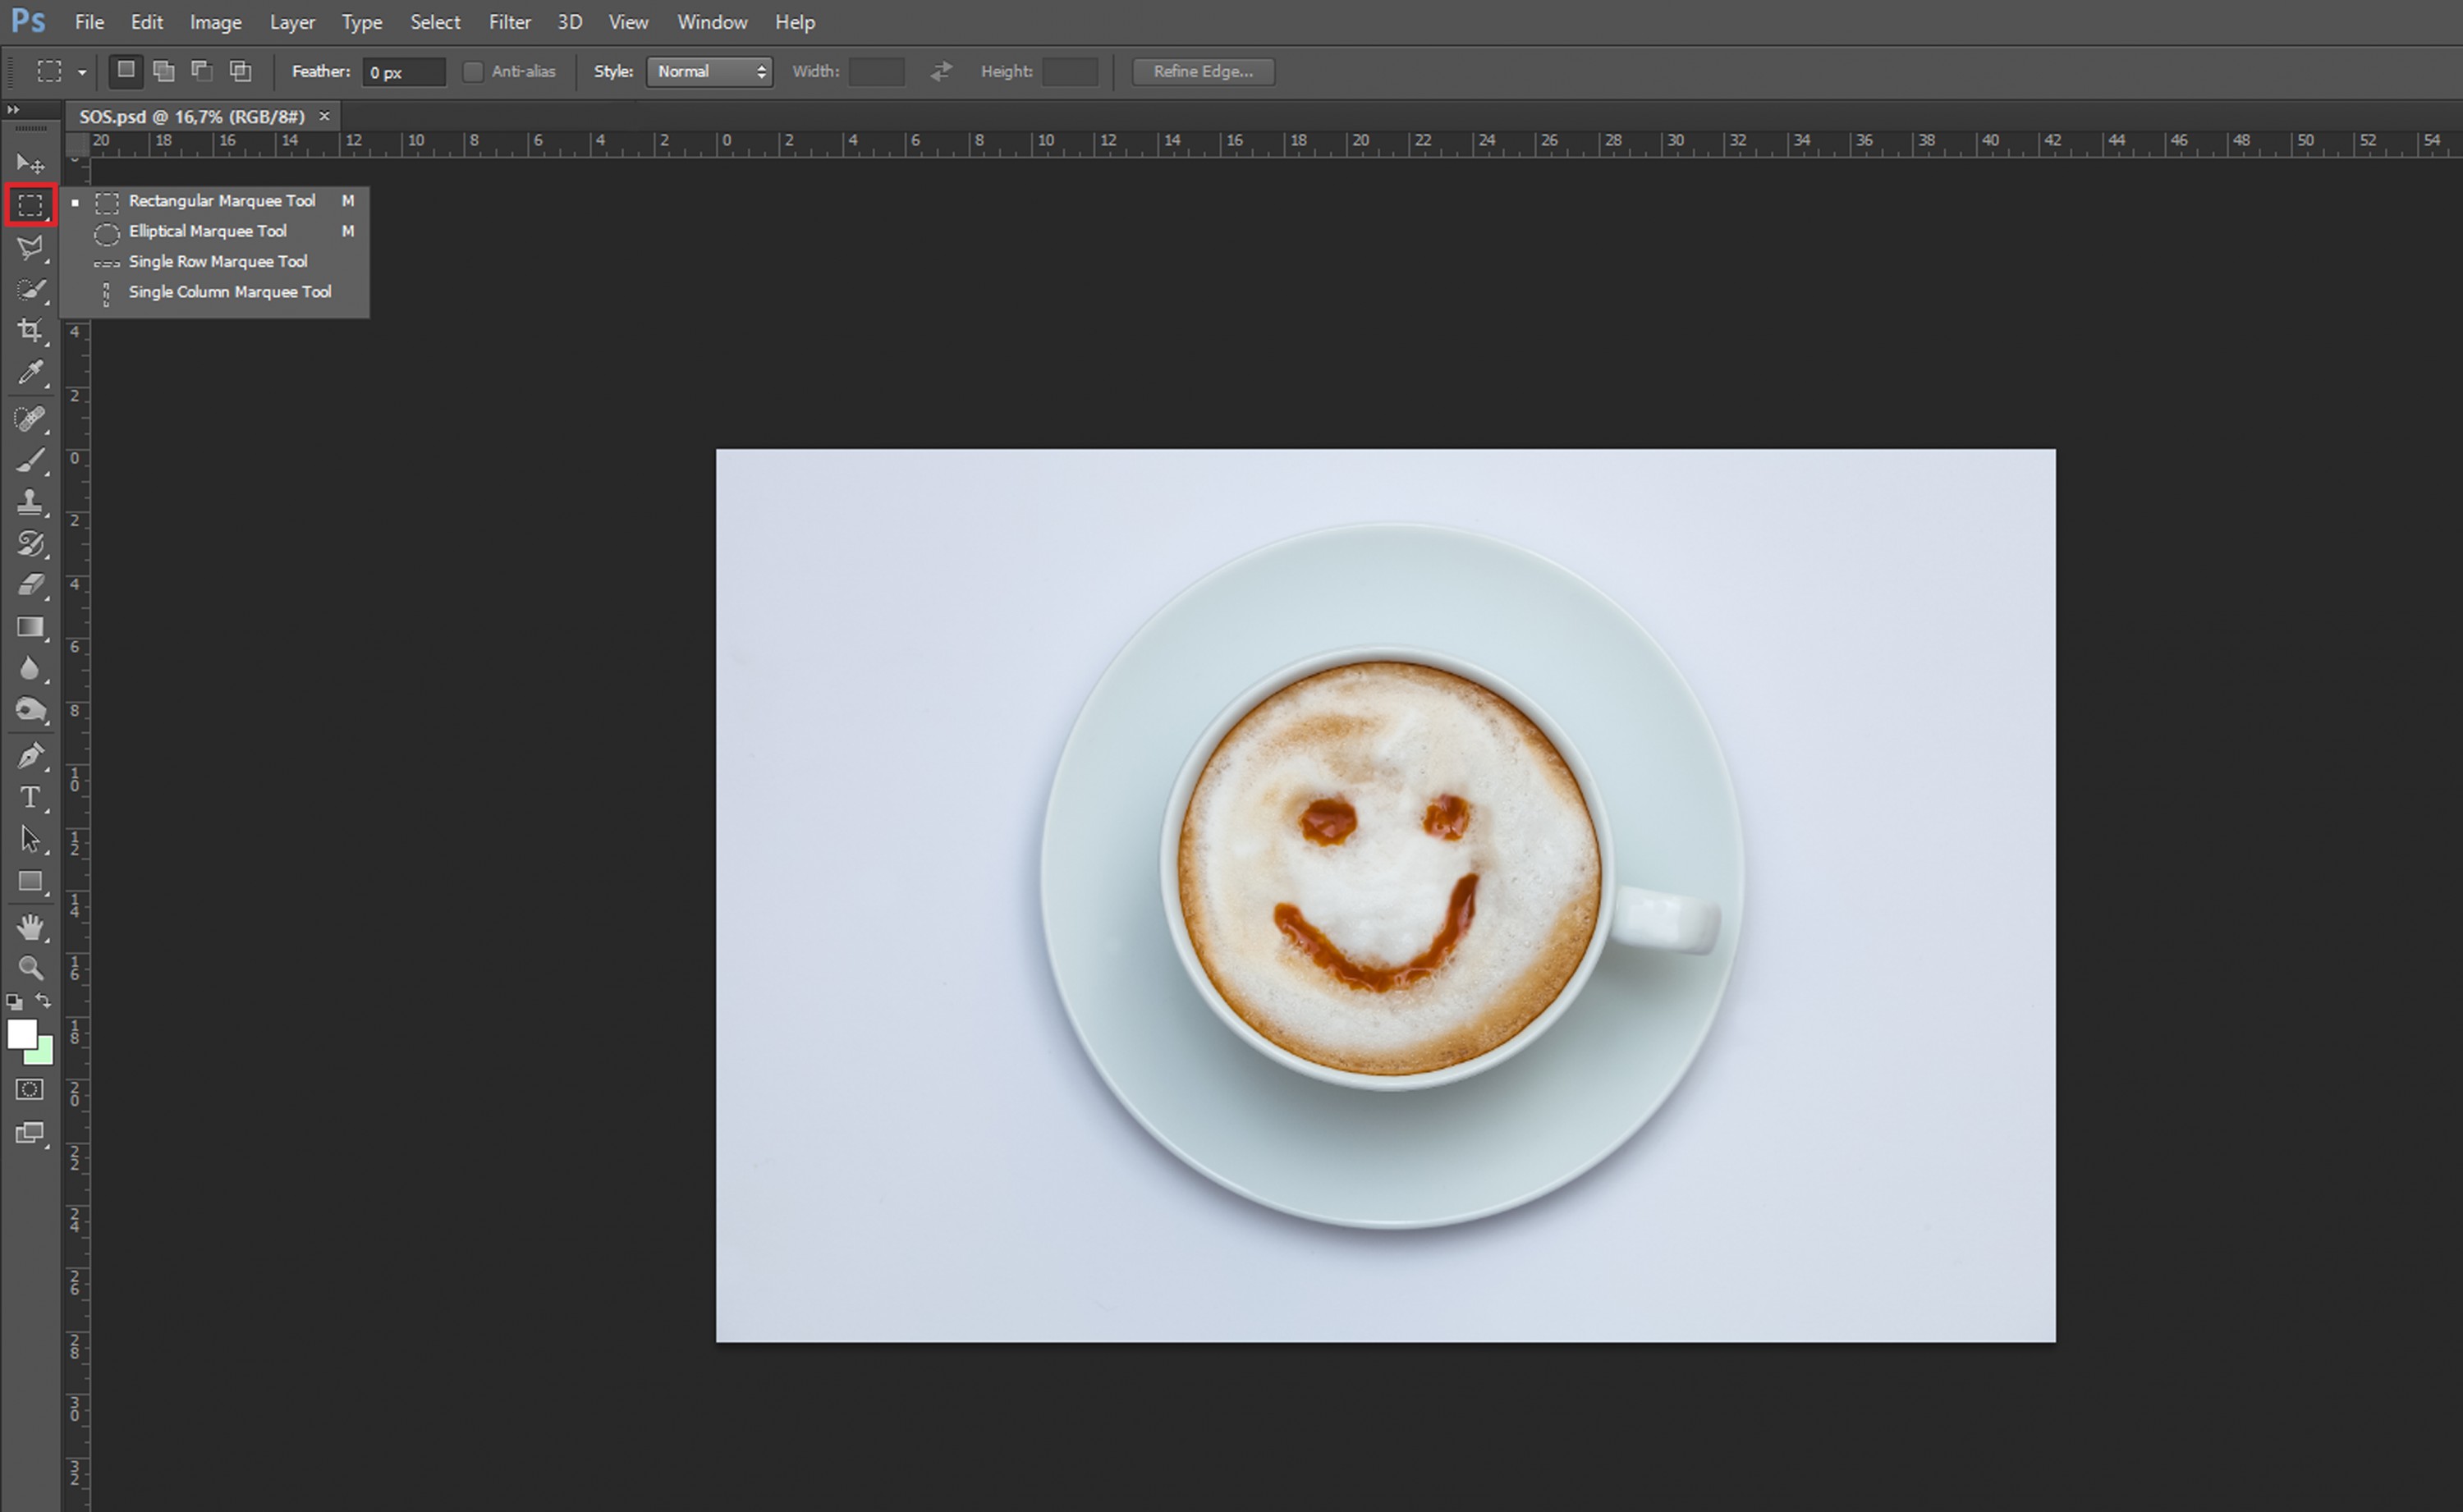The image size is (2463, 1512).
Task: Select the Pen tool
Action: coord(30,756)
